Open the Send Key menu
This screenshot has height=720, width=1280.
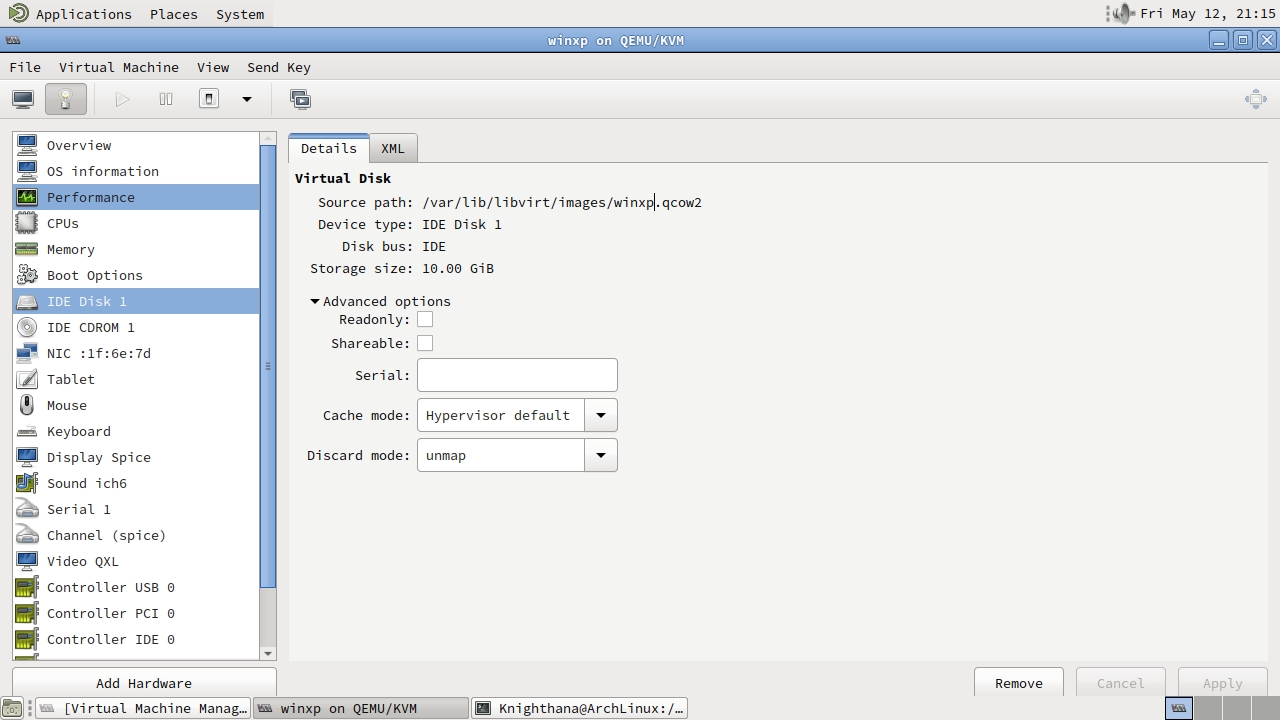coord(279,67)
